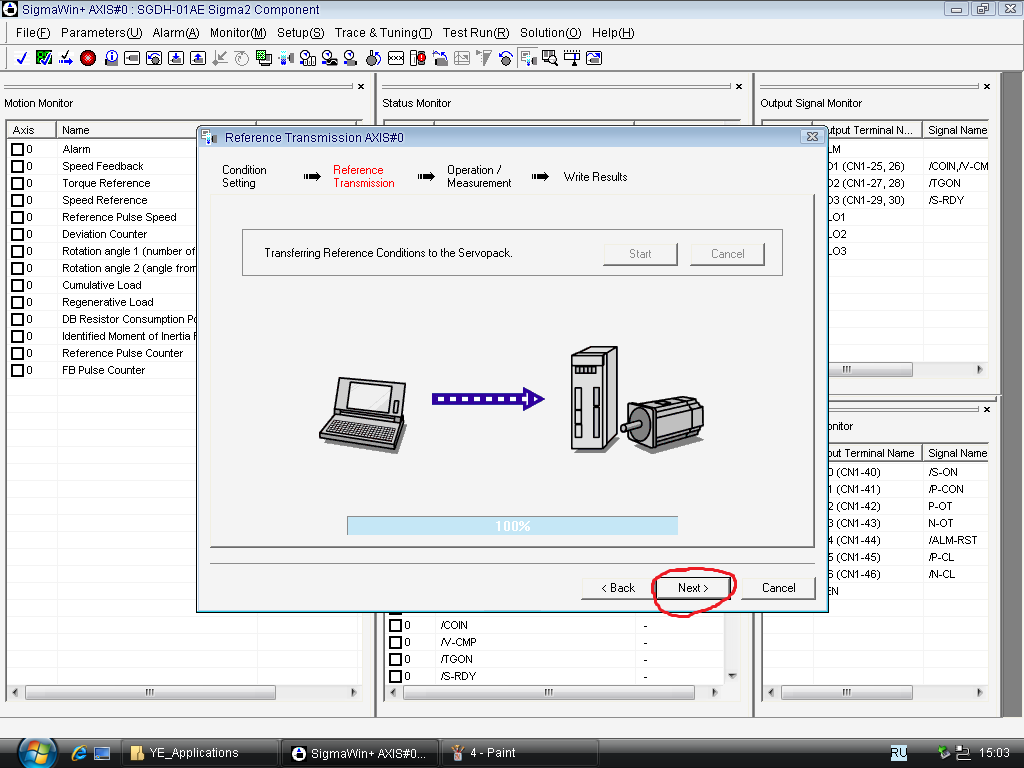Check the Alarm row checkbox in Motion Monitor

(18, 149)
